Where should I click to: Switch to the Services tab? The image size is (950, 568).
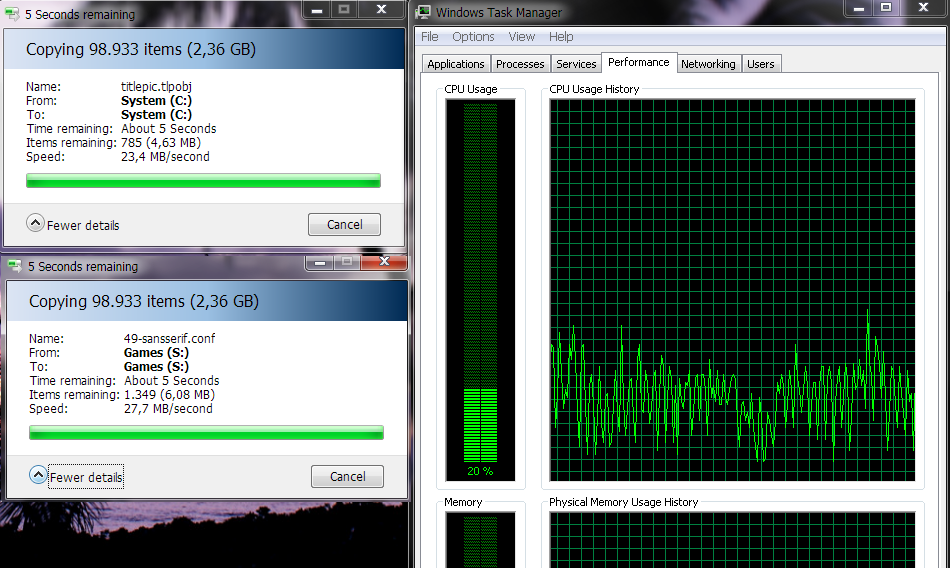point(576,64)
